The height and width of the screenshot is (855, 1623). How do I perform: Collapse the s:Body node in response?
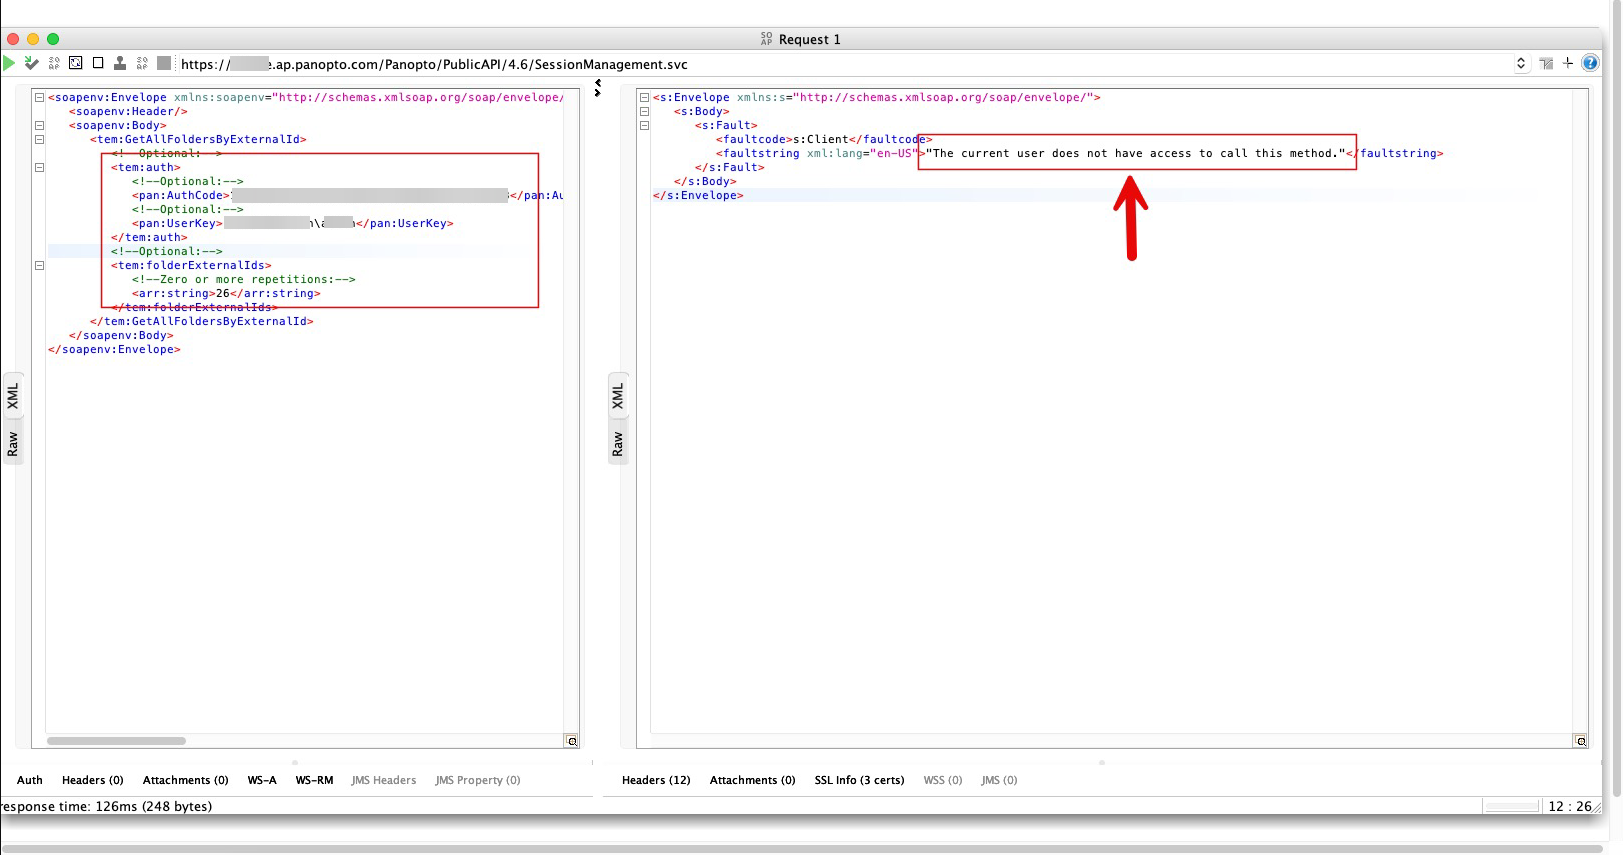[644, 111]
